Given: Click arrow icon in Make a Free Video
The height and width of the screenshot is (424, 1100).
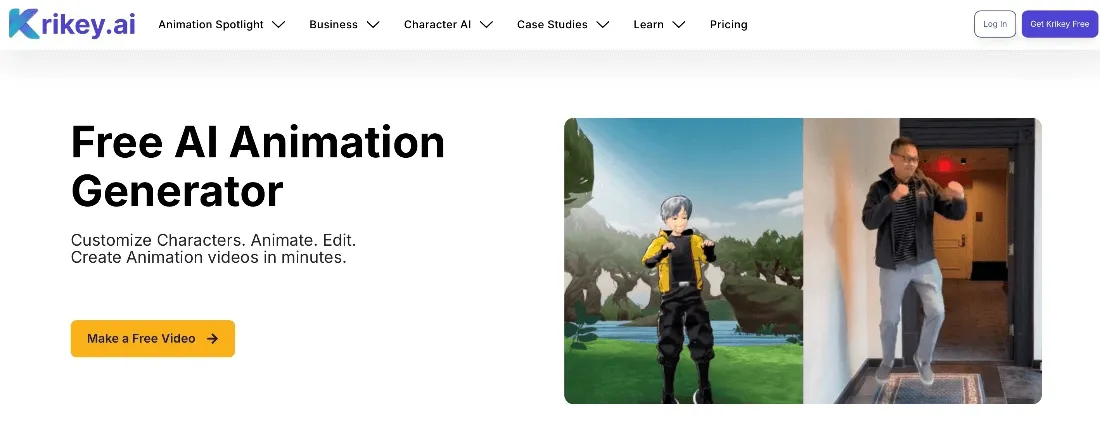Looking at the screenshot, I should (213, 338).
